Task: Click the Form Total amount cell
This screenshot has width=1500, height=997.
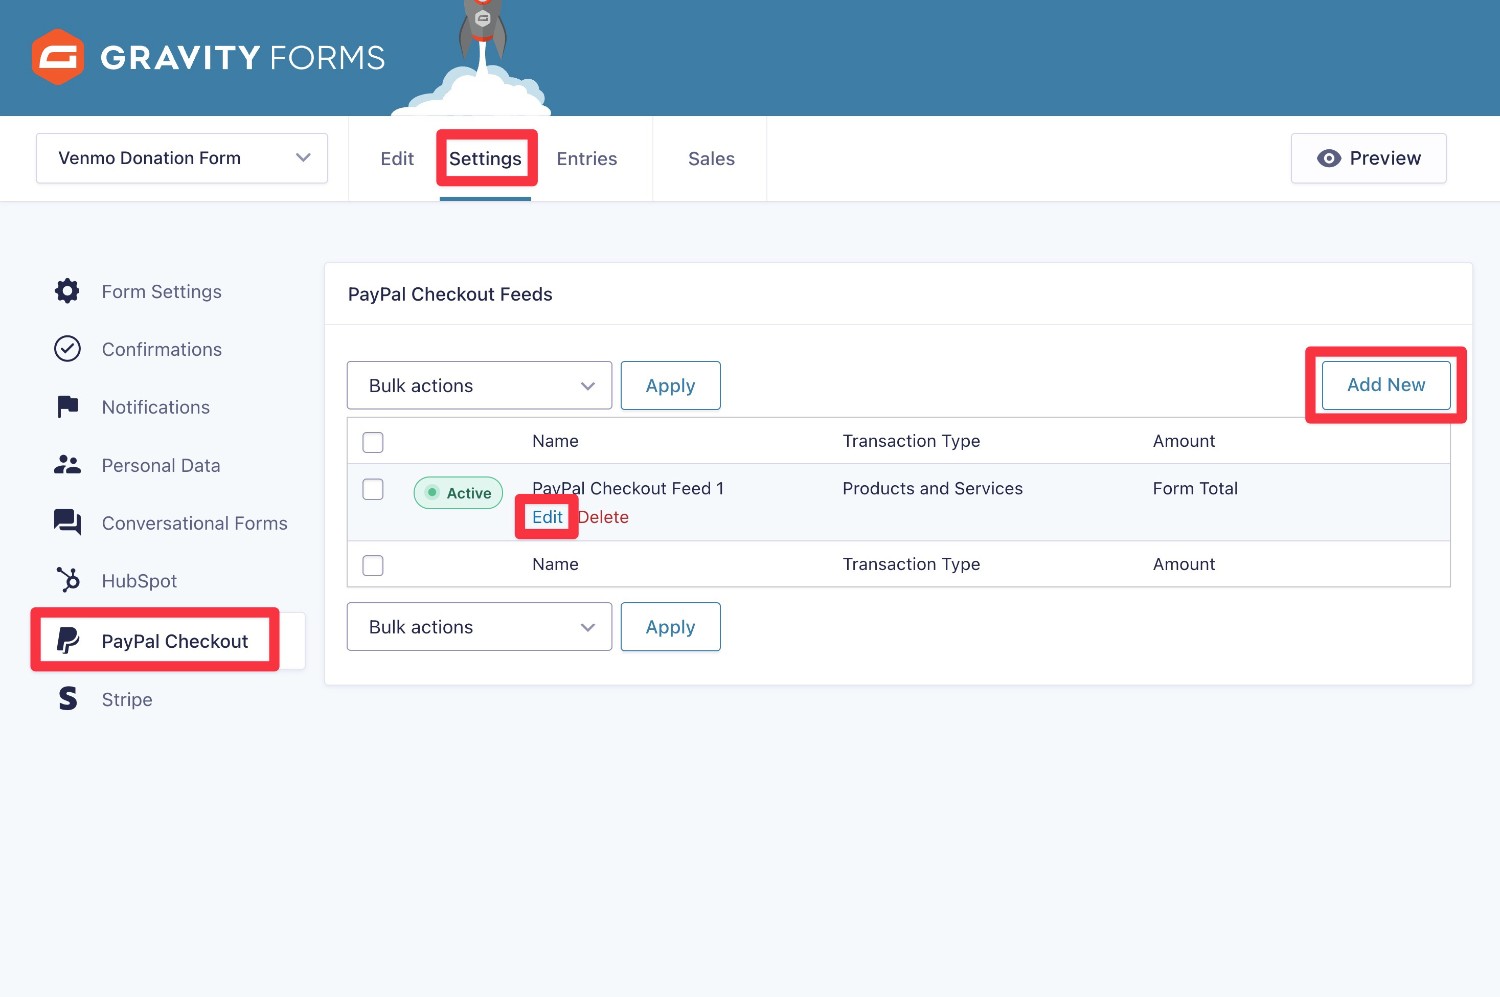Action: (1195, 488)
